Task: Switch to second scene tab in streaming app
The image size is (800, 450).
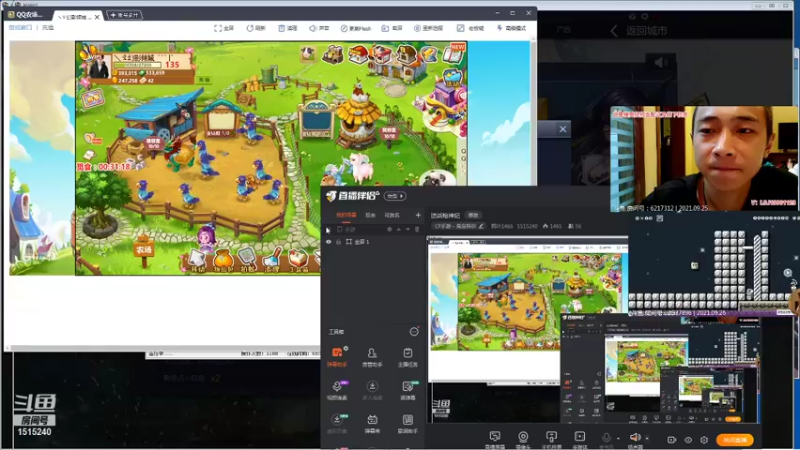Action: tap(370, 215)
